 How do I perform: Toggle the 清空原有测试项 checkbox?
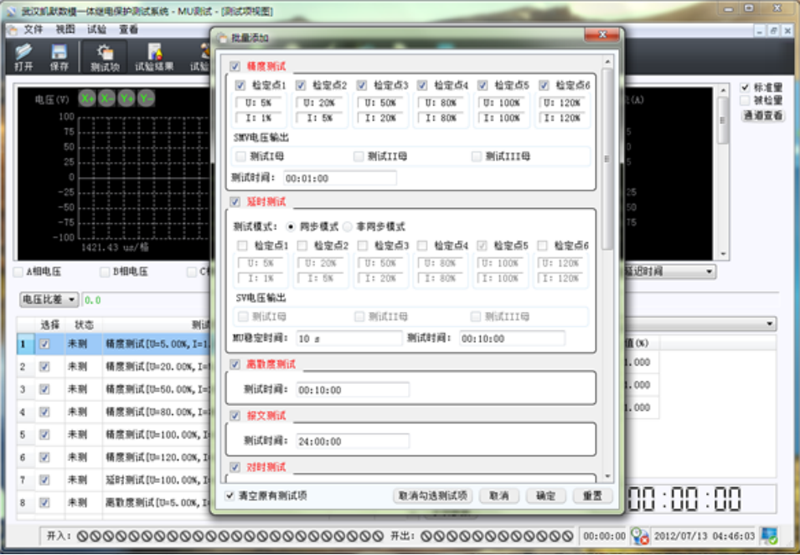coord(231,495)
